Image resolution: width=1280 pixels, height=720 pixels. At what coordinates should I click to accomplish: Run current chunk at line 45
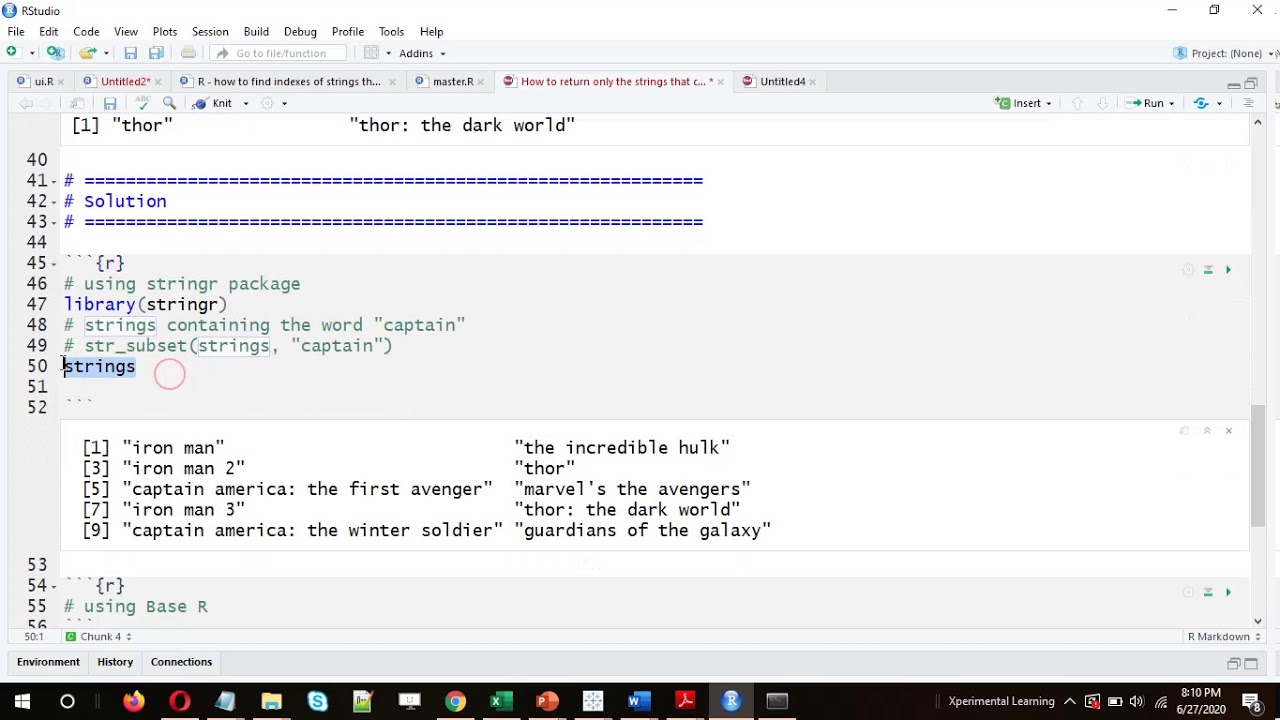point(1228,270)
